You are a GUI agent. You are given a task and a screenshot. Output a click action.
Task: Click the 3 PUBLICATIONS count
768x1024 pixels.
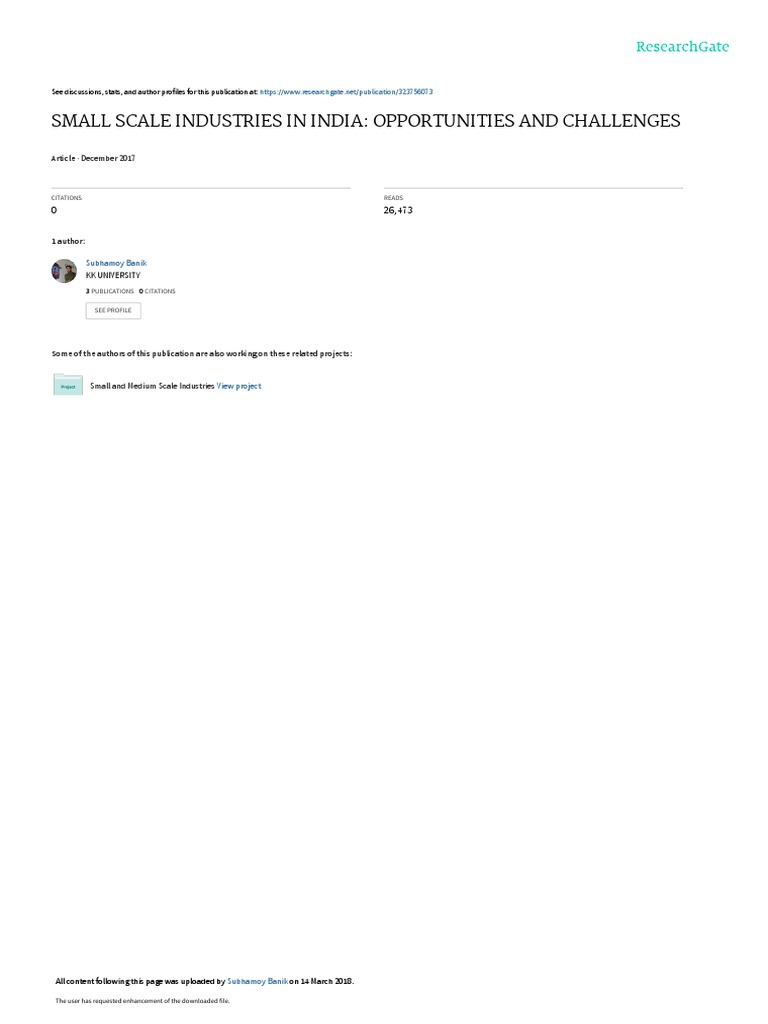click(110, 291)
